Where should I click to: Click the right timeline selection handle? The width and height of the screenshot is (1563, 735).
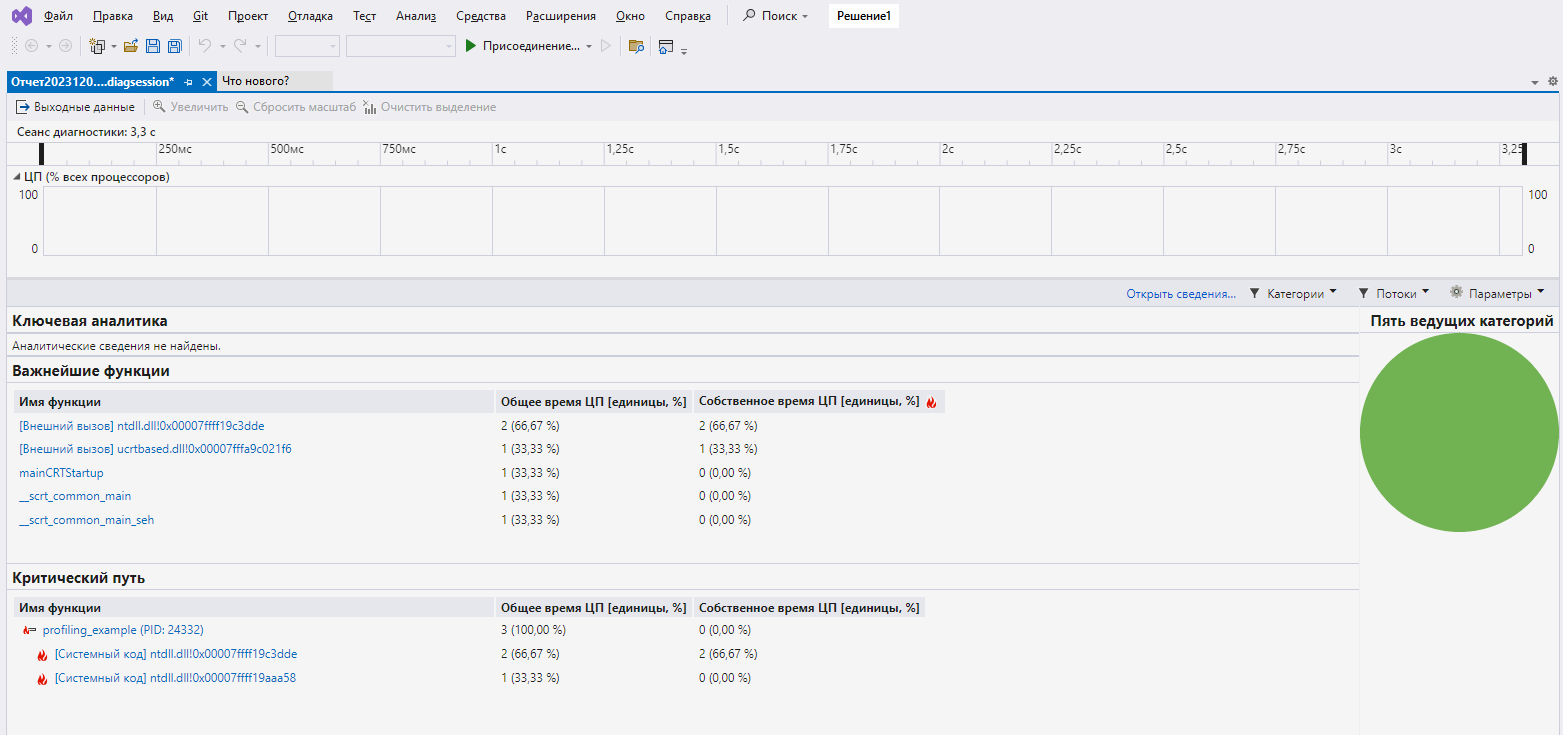[x=1525, y=153]
